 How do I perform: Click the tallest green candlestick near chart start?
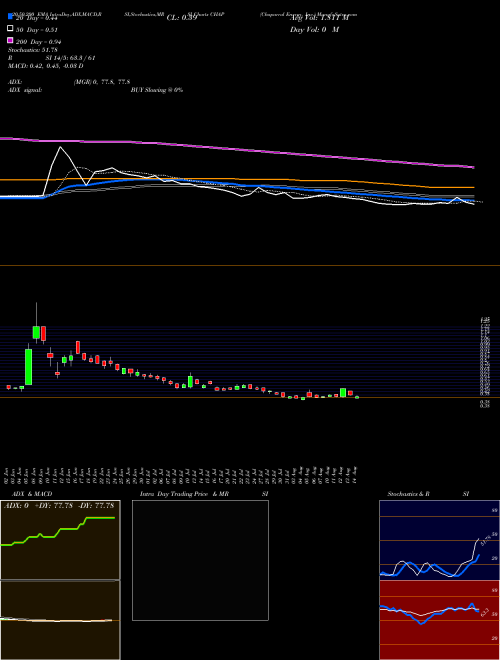click(x=29, y=367)
